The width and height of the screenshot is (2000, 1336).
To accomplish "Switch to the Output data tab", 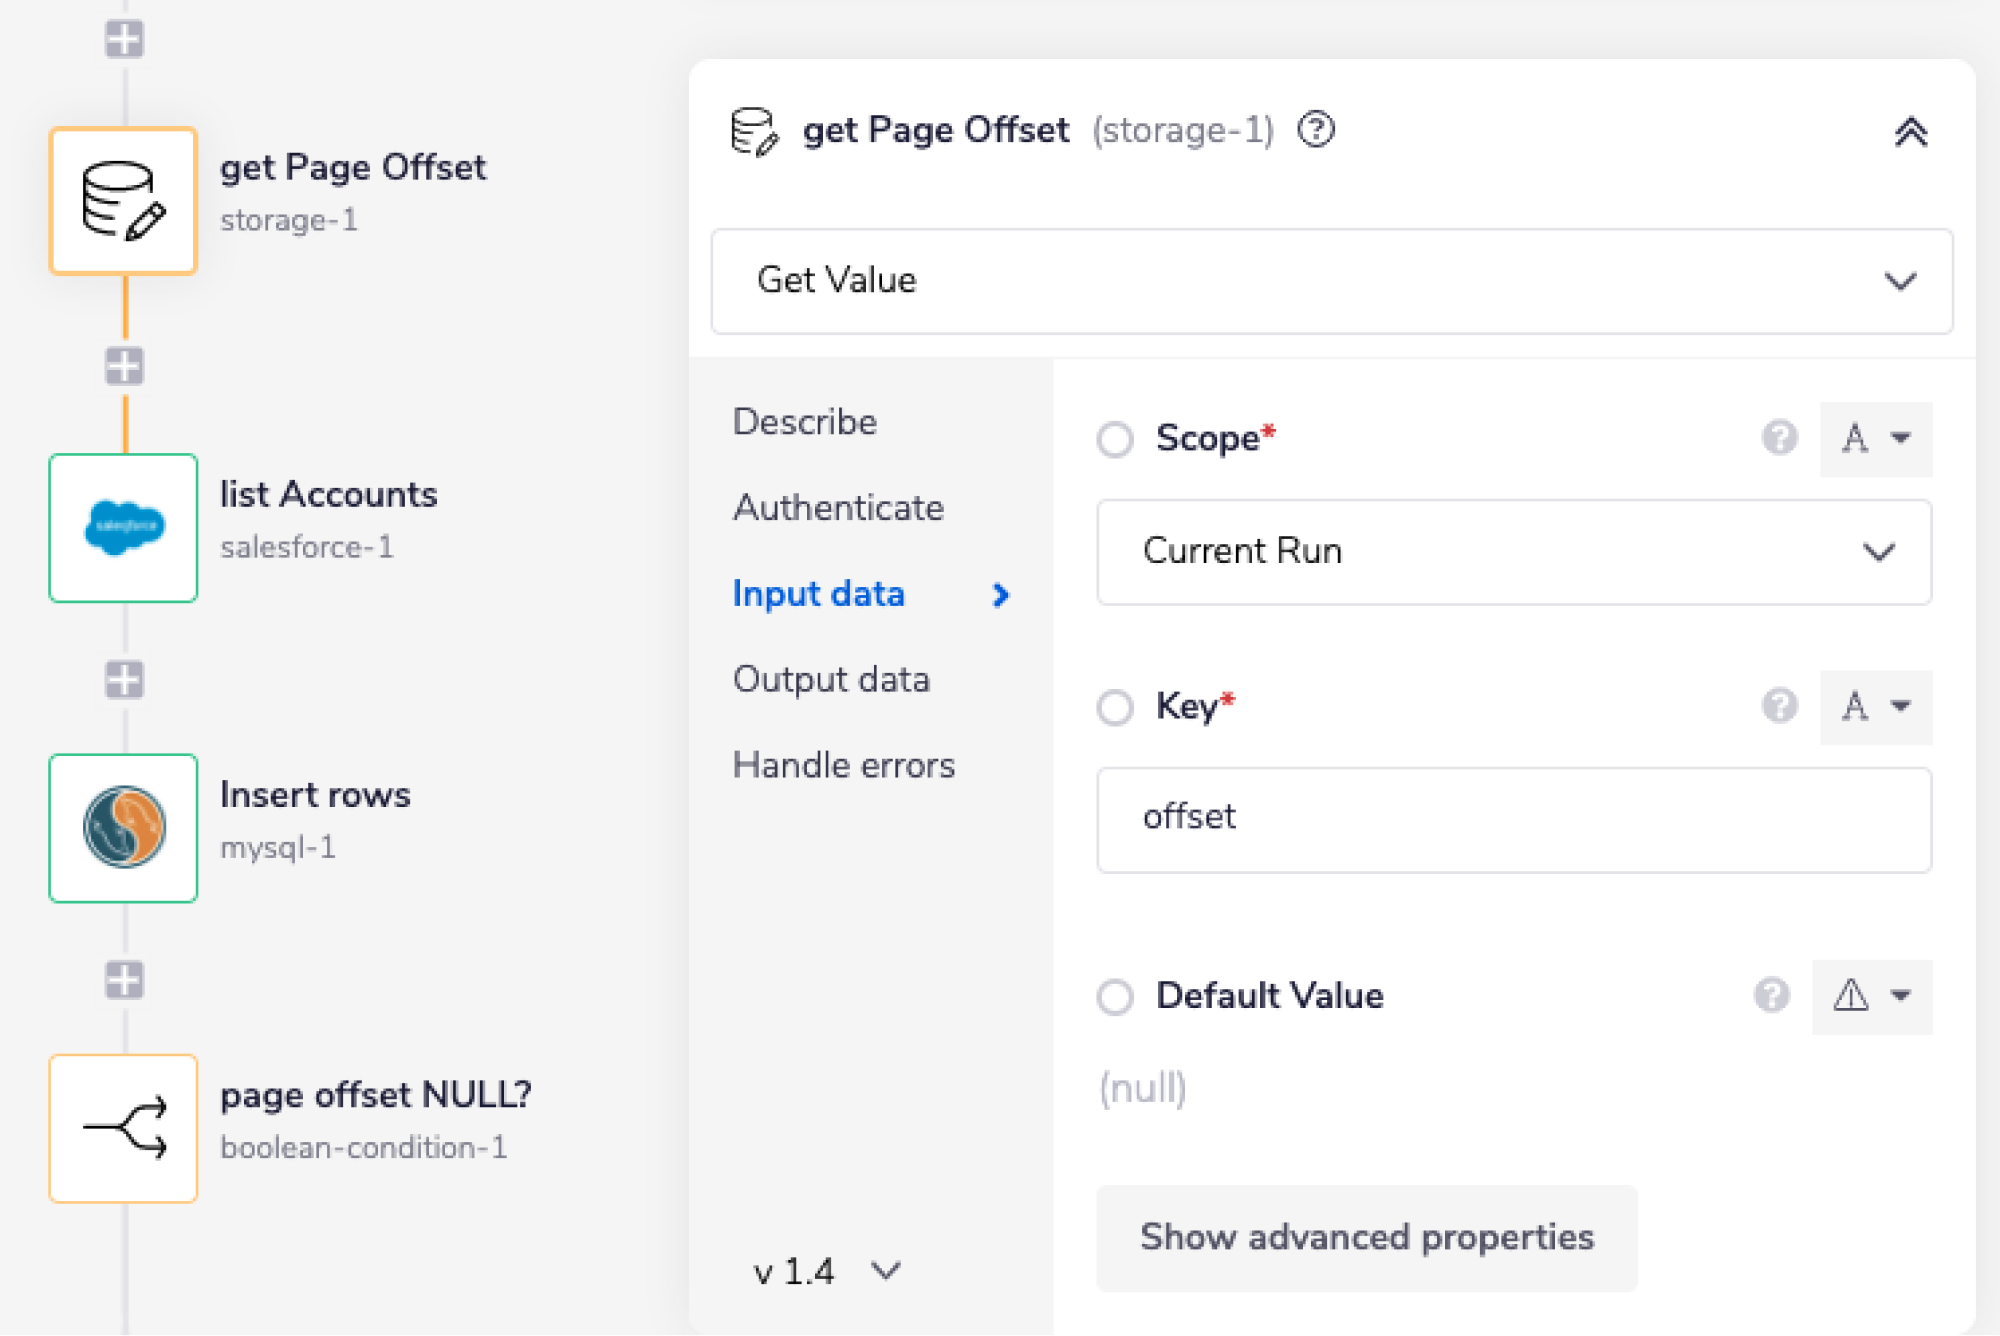I will tap(831, 680).
